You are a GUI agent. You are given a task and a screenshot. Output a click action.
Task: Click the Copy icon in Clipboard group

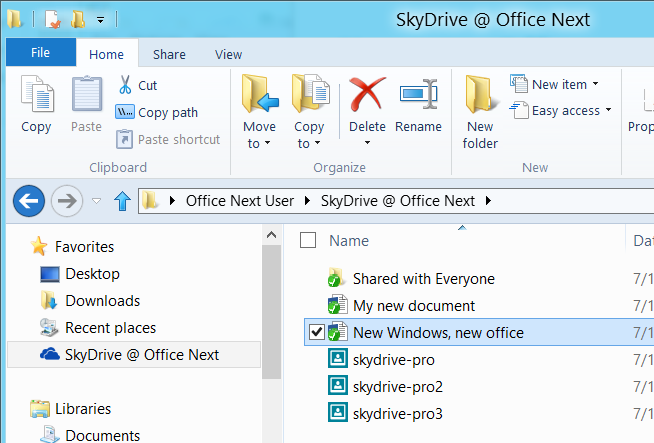pyautogui.click(x=37, y=94)
